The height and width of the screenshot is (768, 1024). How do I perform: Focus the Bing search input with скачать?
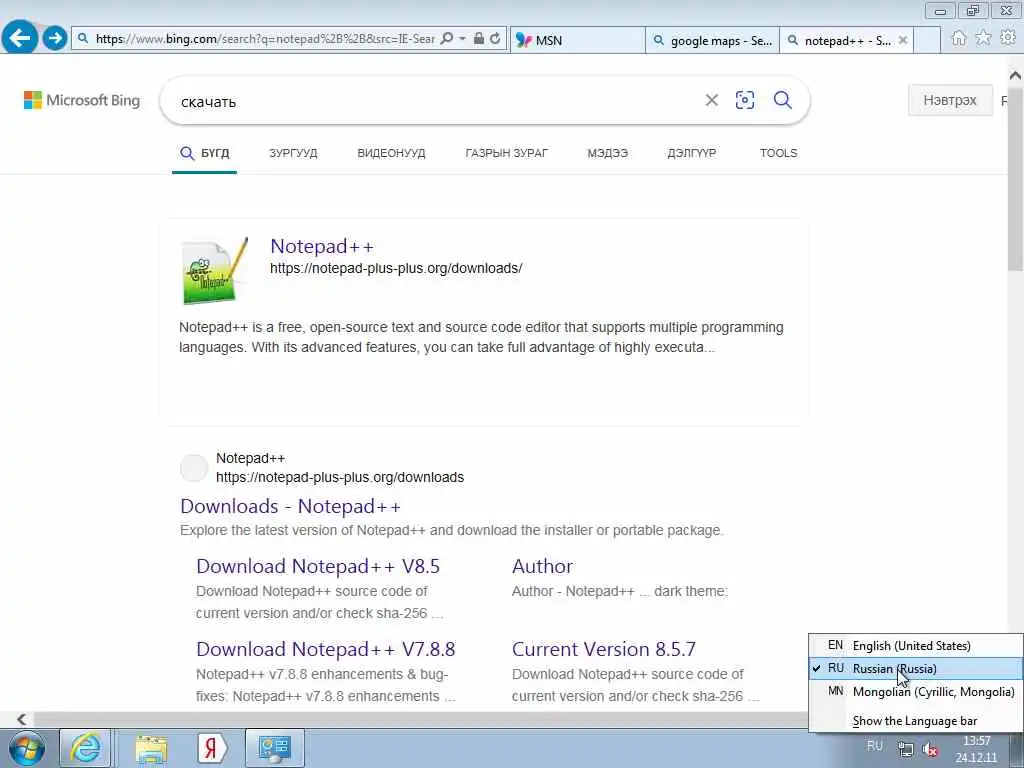[431, 101]
